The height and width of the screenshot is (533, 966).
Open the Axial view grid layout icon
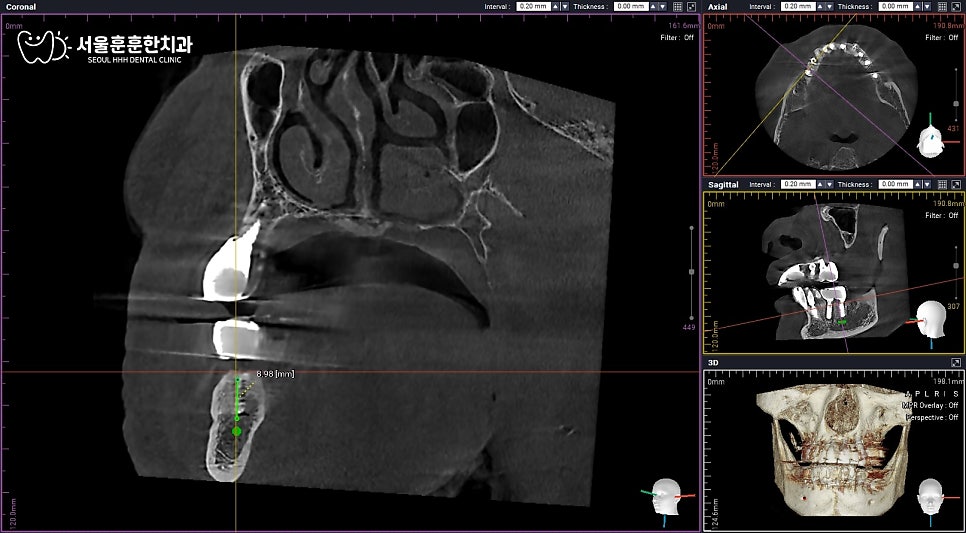pos(943,6)
